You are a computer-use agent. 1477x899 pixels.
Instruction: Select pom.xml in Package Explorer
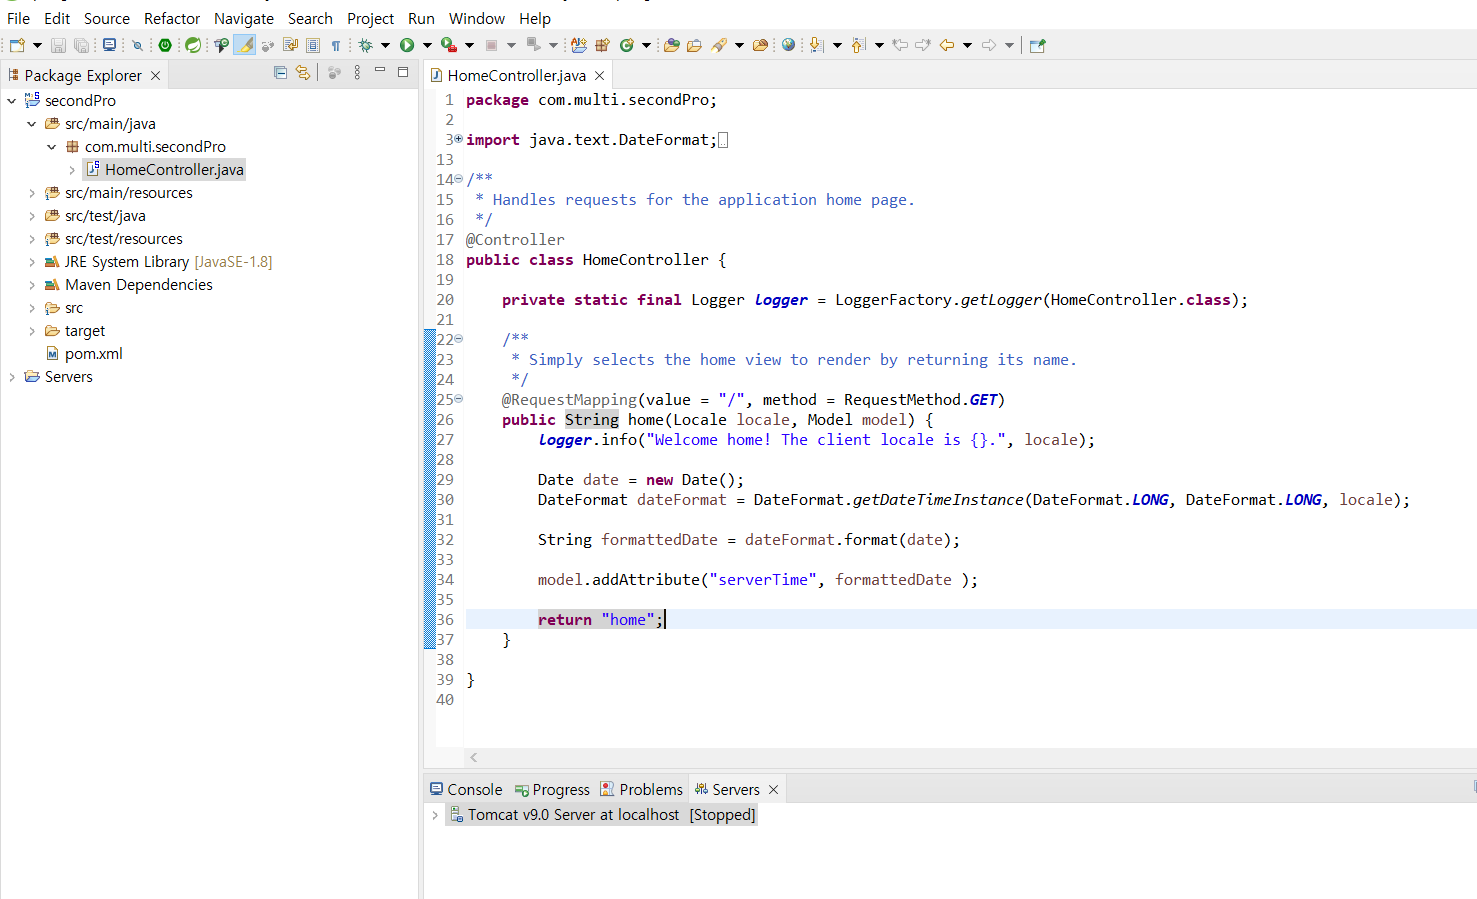point(84,353)
